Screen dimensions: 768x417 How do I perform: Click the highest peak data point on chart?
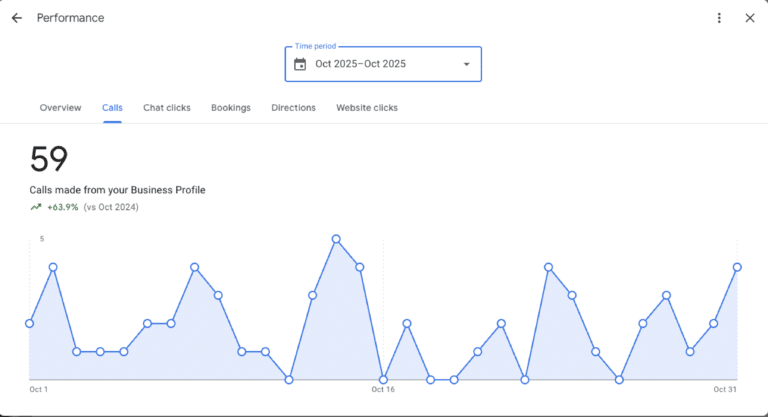[x=336, y=239]
